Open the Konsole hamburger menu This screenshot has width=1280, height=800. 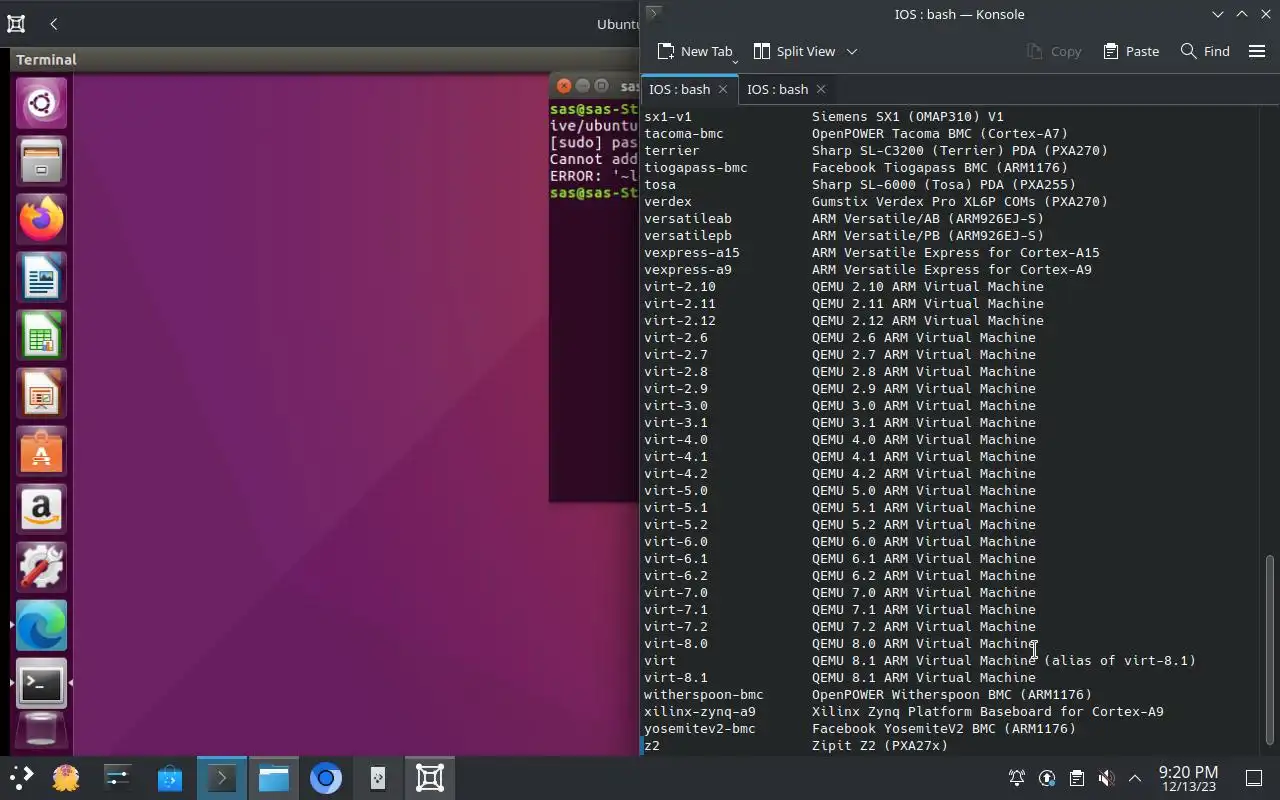pyautogui.click(x=1257, y=51)
